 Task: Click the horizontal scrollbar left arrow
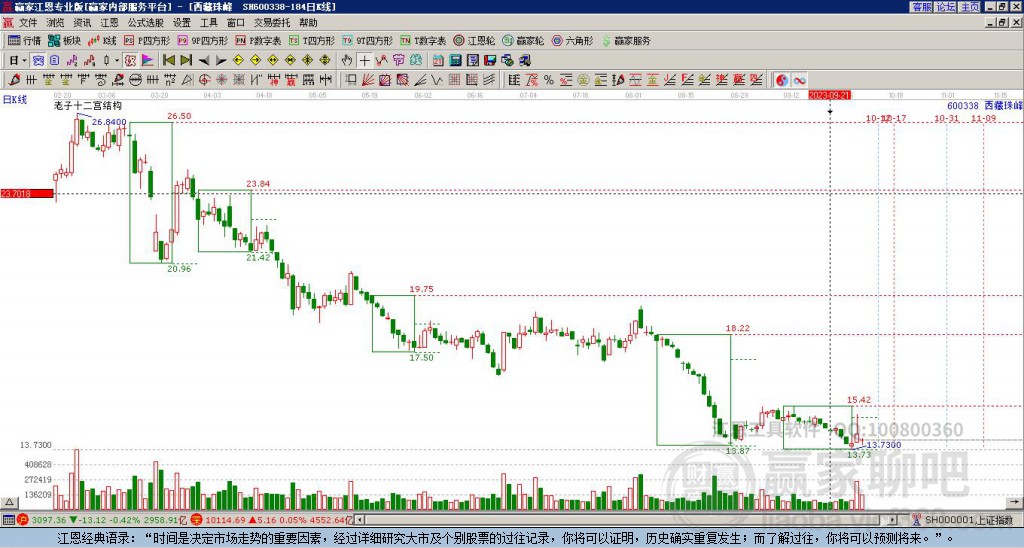pyautogui.click(x=359, y=520)
